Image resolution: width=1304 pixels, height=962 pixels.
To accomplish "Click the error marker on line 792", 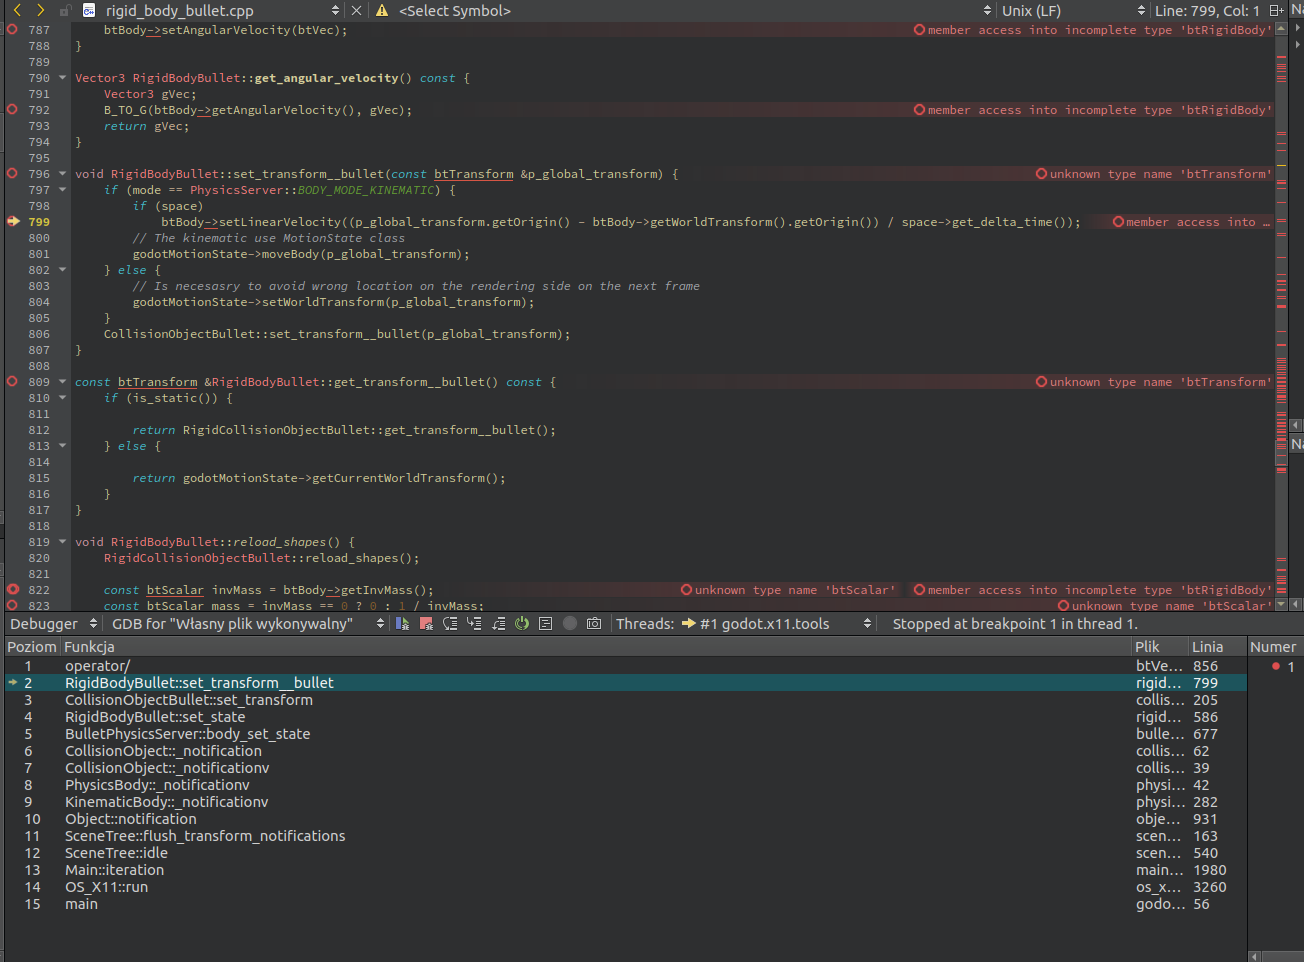I will pyautogui.click(x=12, y=109).
